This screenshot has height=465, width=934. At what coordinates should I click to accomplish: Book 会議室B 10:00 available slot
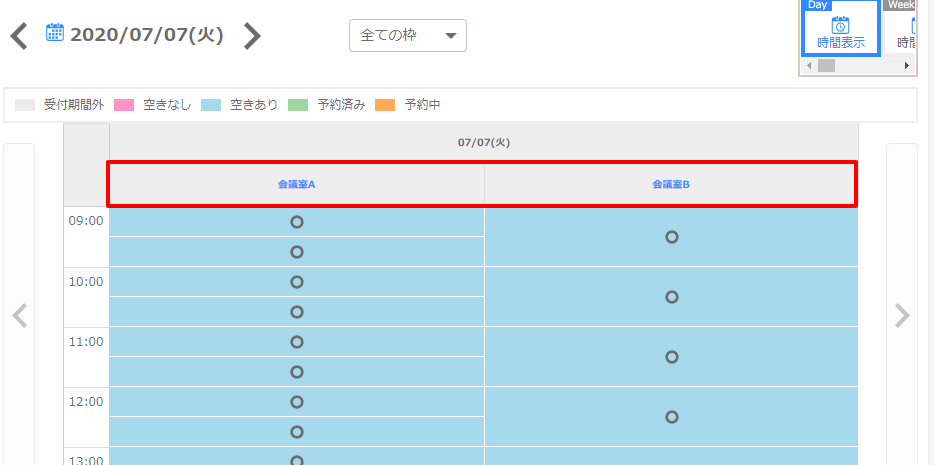(x=671, y=297)
